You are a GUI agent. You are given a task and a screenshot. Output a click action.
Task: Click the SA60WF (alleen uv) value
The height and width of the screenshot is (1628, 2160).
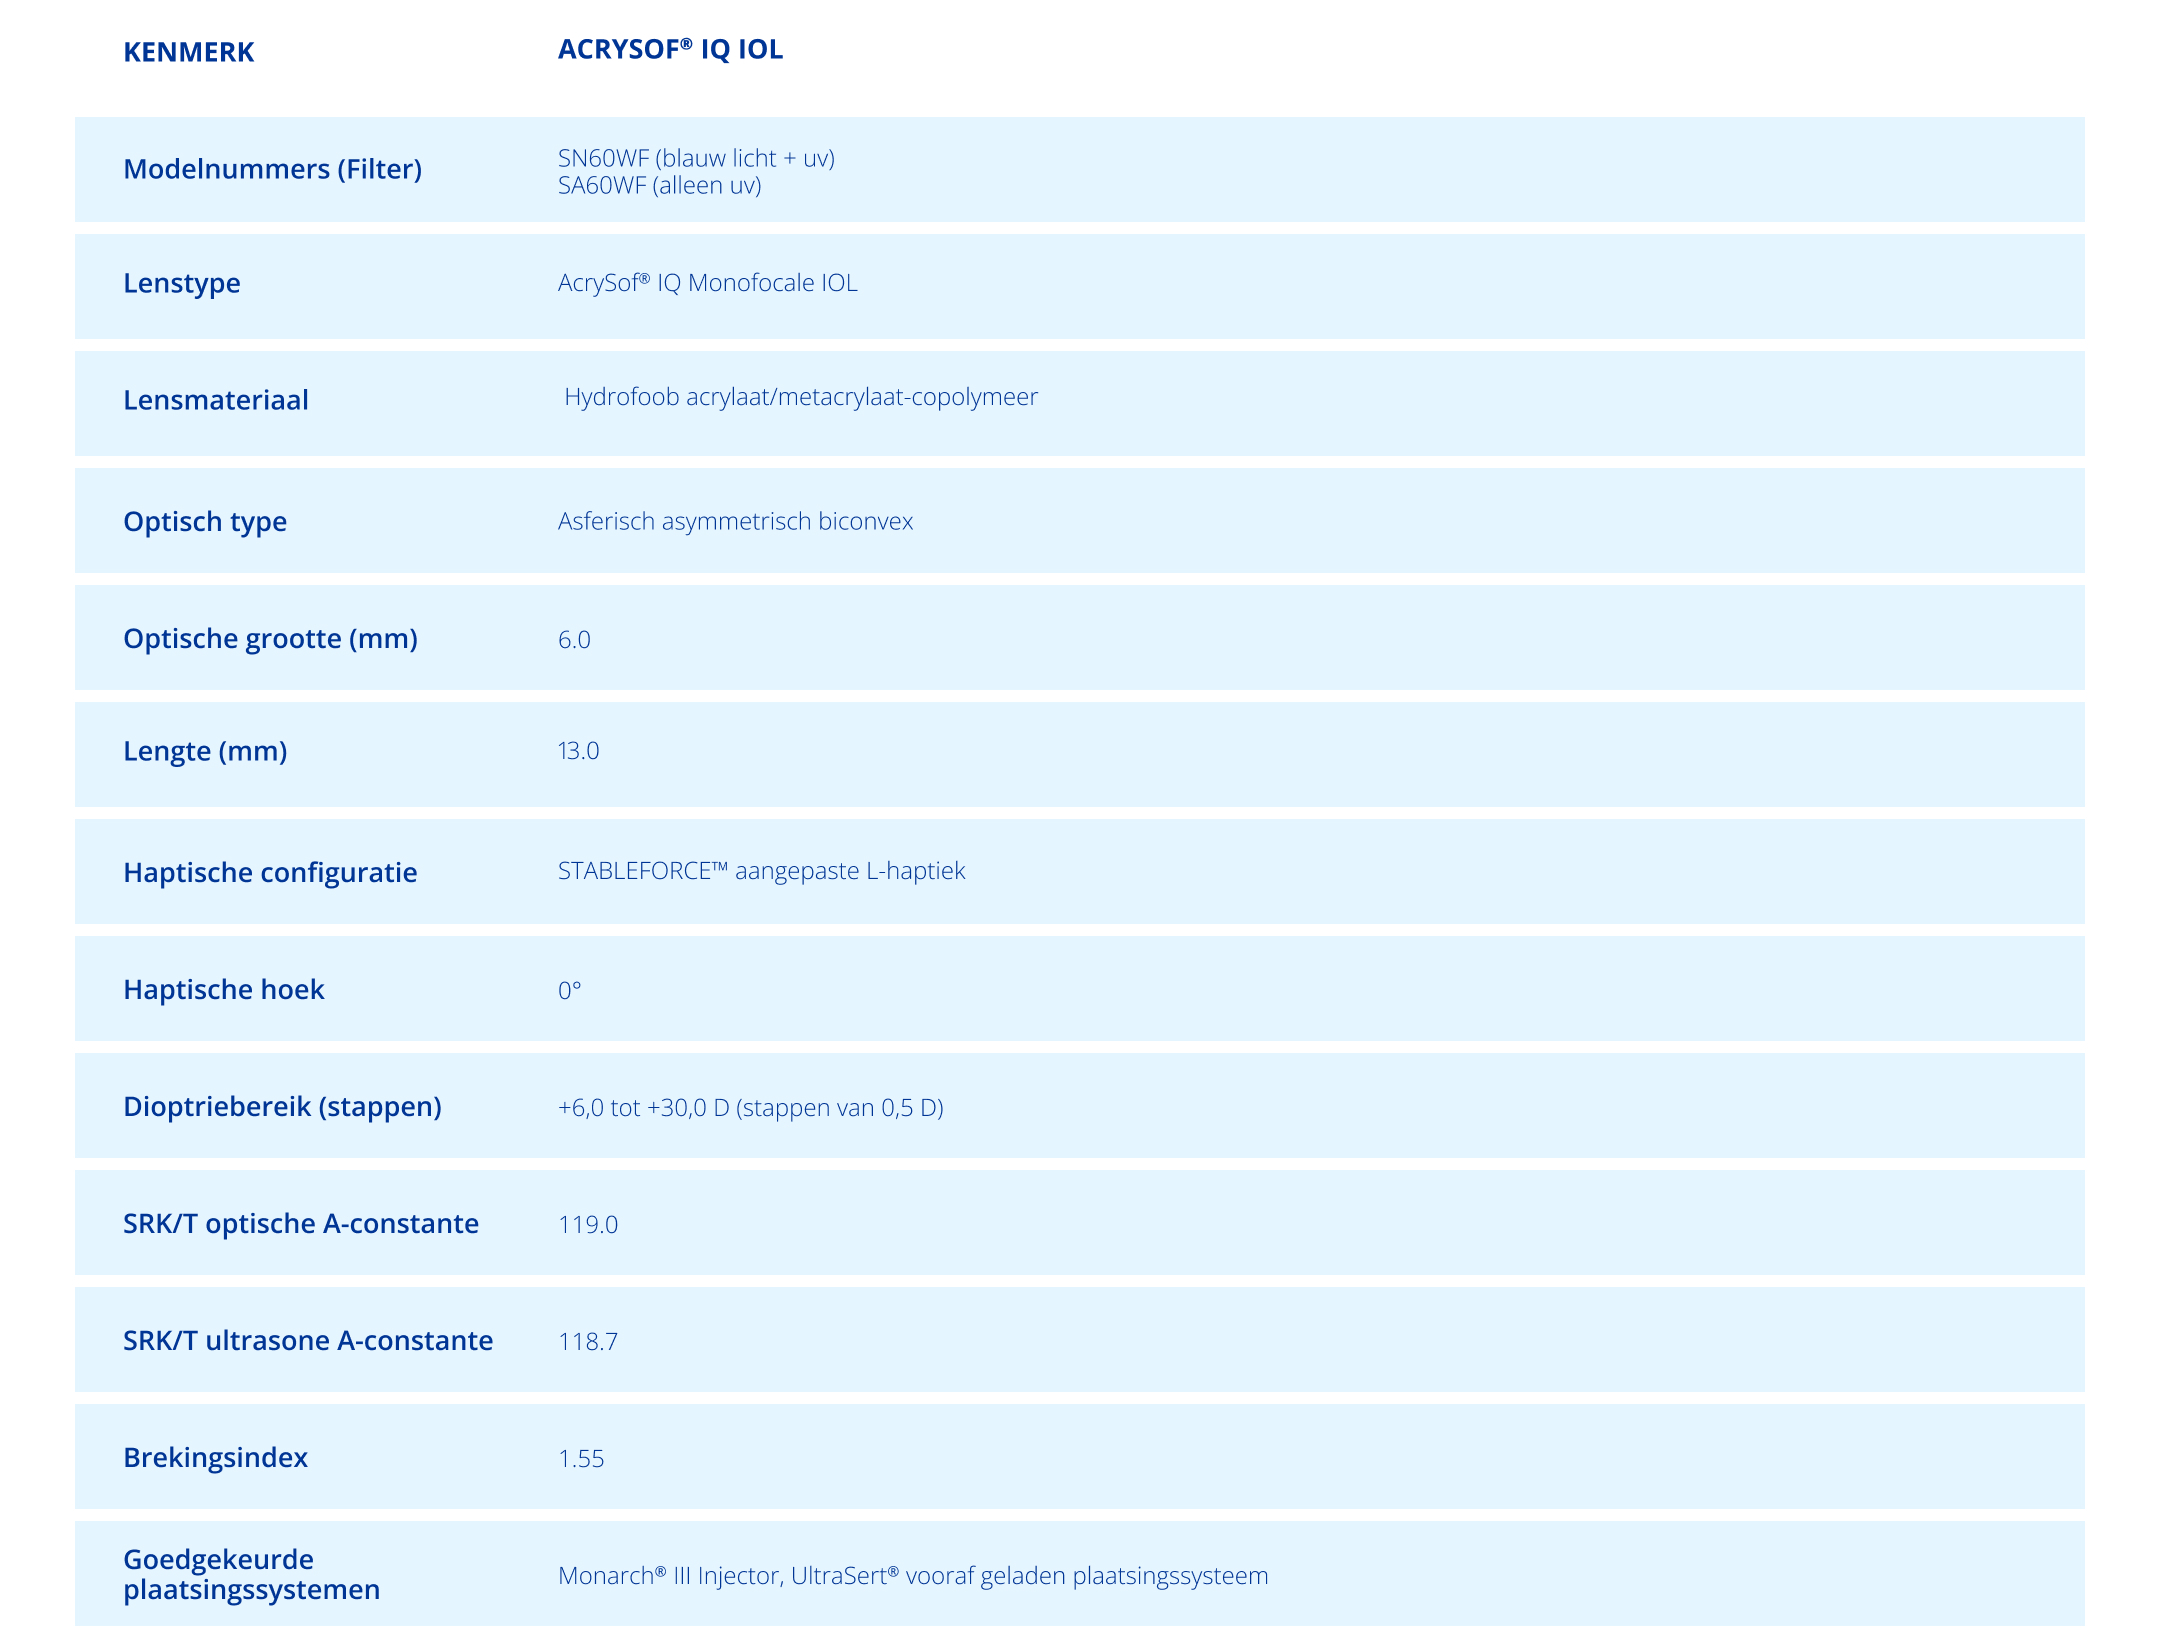pyautogui.click(x=660, y=186)
